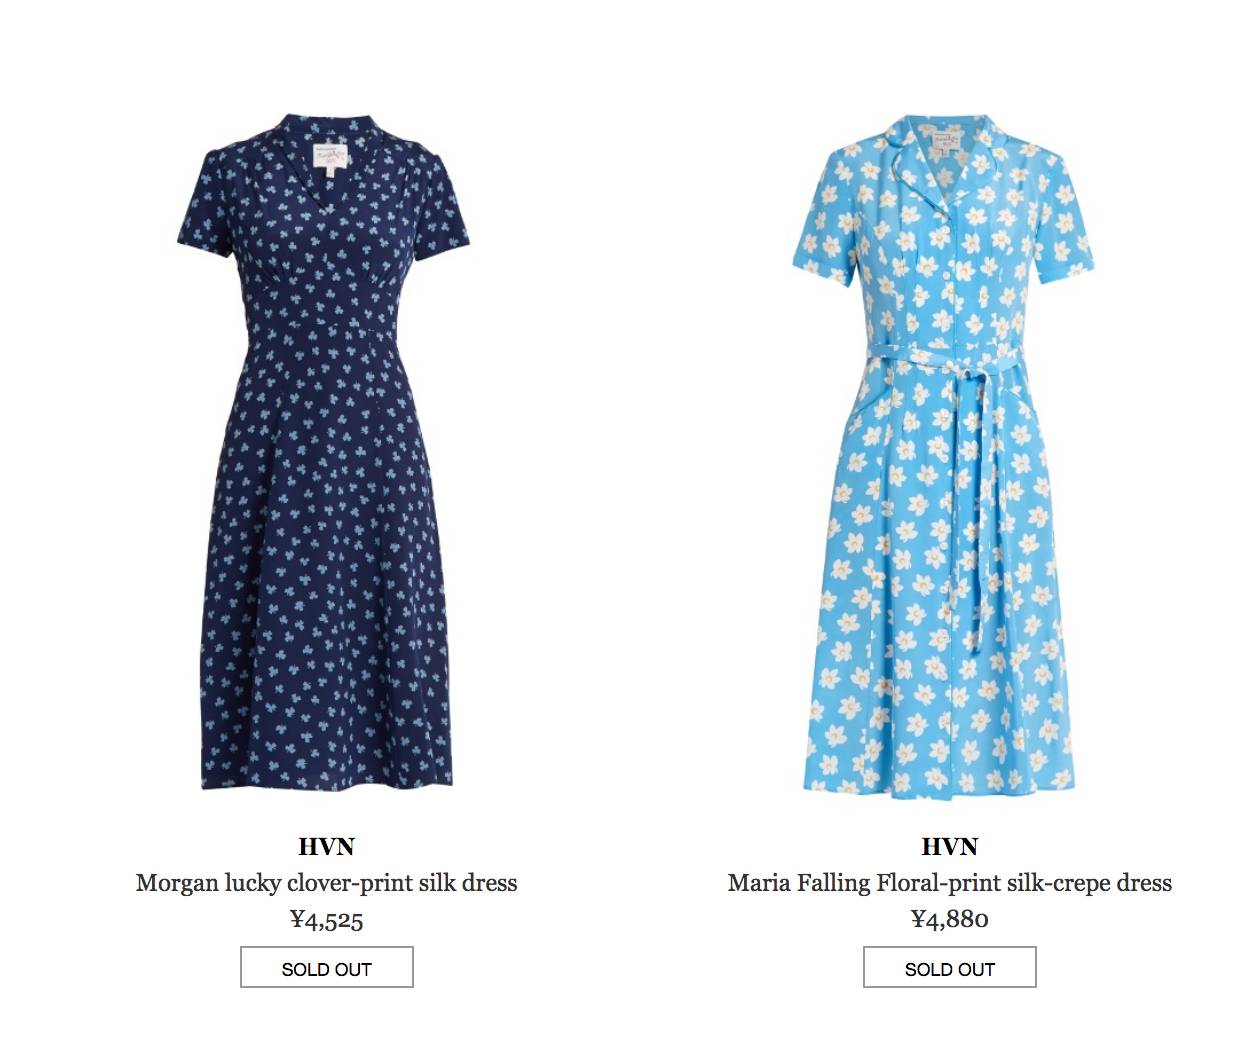Open Morgan lucky clover-print silk dress title
Screen dimensions: 1242x1044
[x=326, y=883]
